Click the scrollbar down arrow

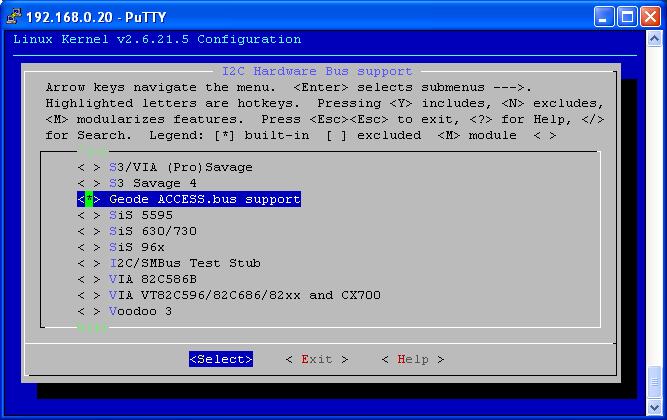tap(654, 407)
